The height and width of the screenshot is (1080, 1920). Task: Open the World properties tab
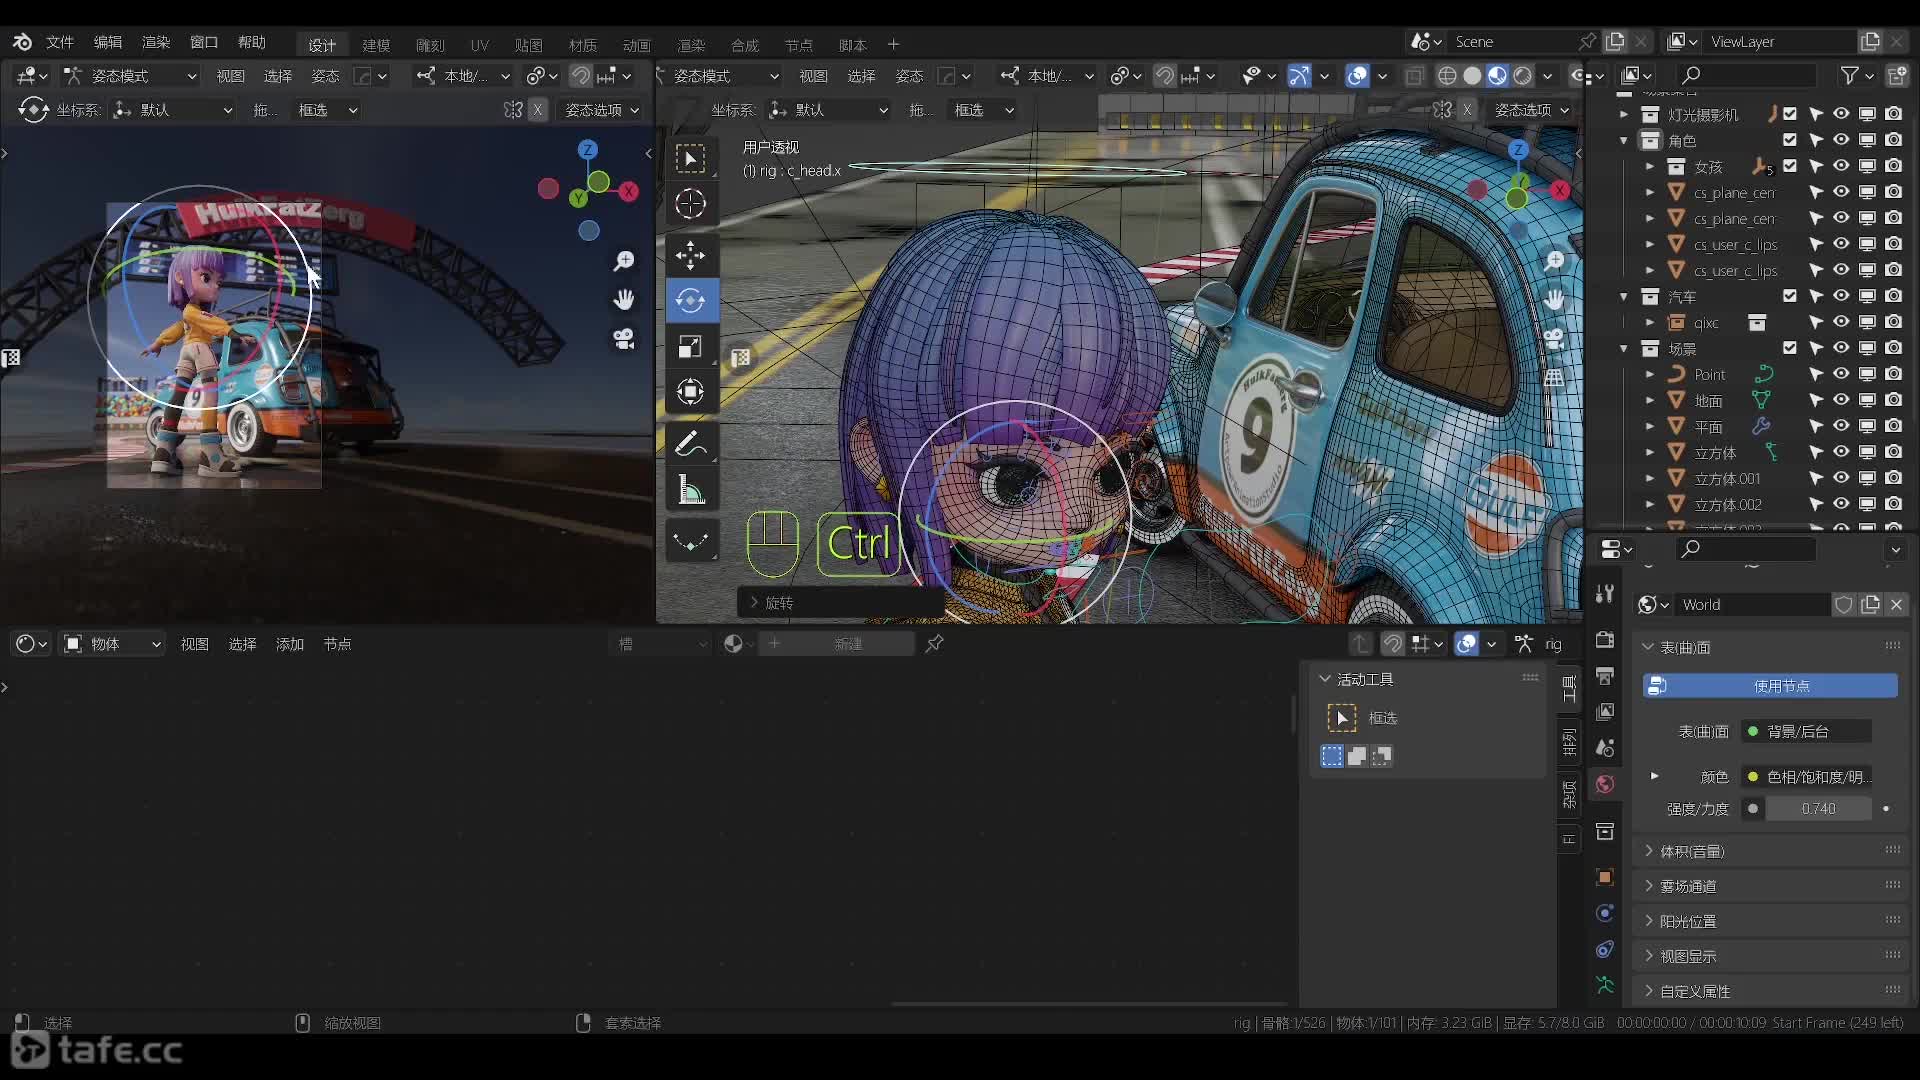[1605, 784]
